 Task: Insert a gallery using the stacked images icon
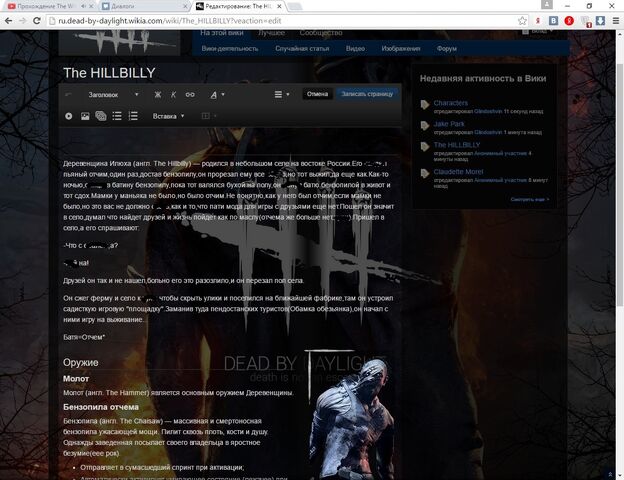click(101, 116)
